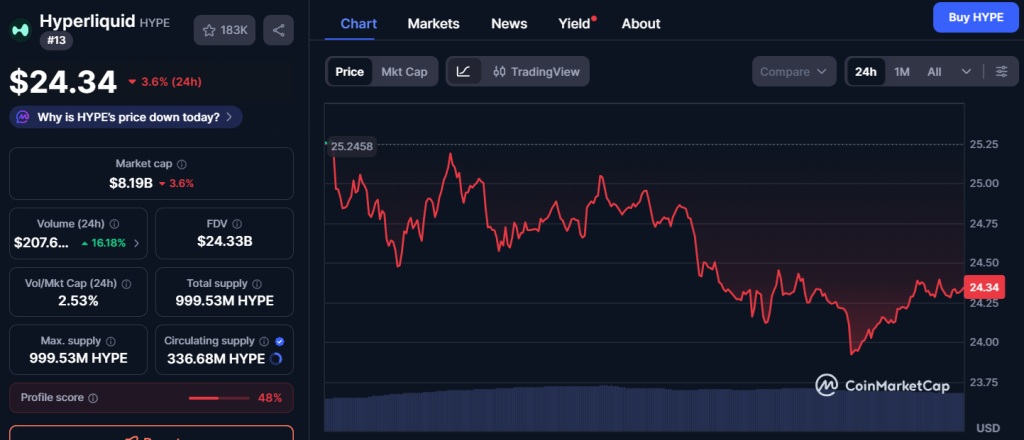Open the Markets tab

pyautogui.click(x=433, y=23)
